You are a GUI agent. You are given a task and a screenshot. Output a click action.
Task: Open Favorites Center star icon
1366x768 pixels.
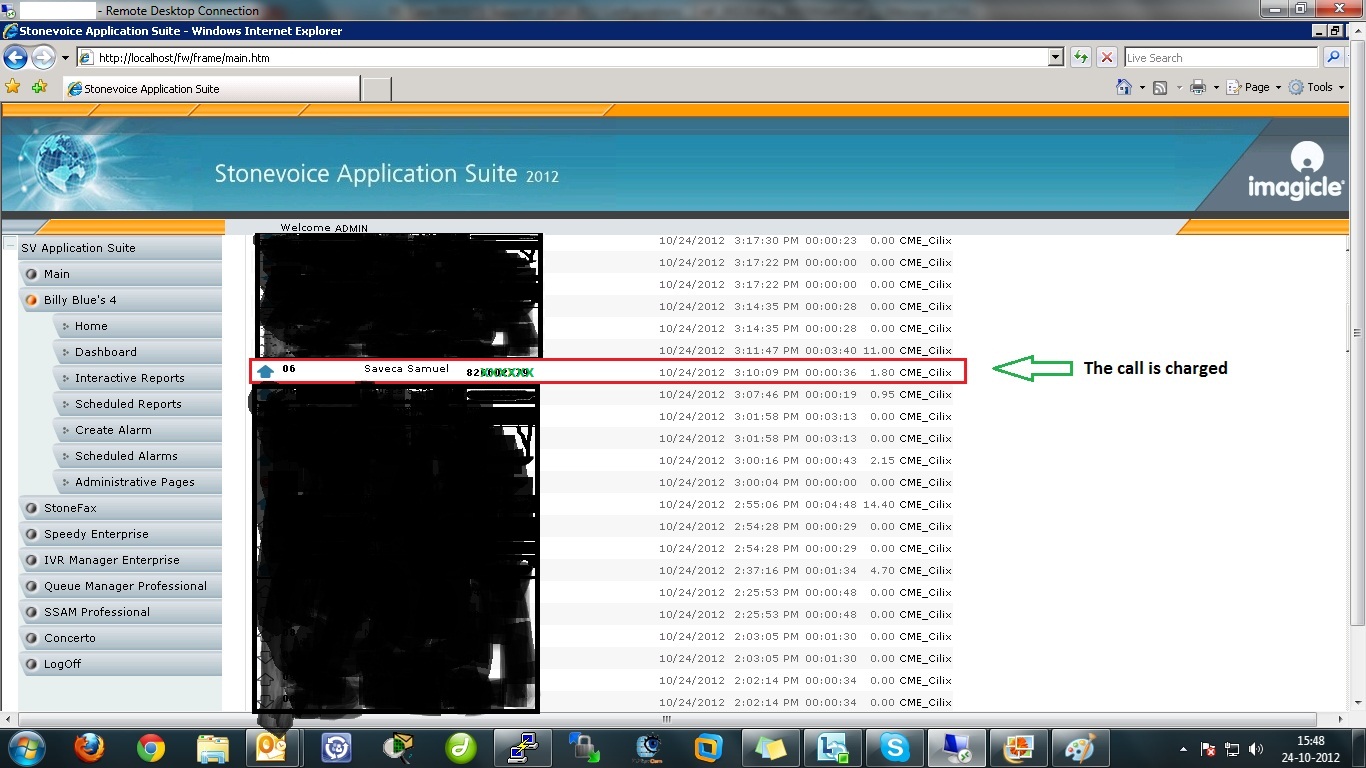[13, 87]
